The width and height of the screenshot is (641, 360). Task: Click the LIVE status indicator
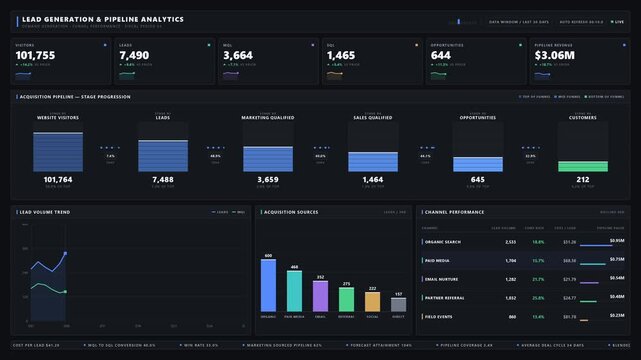[617, 22]
